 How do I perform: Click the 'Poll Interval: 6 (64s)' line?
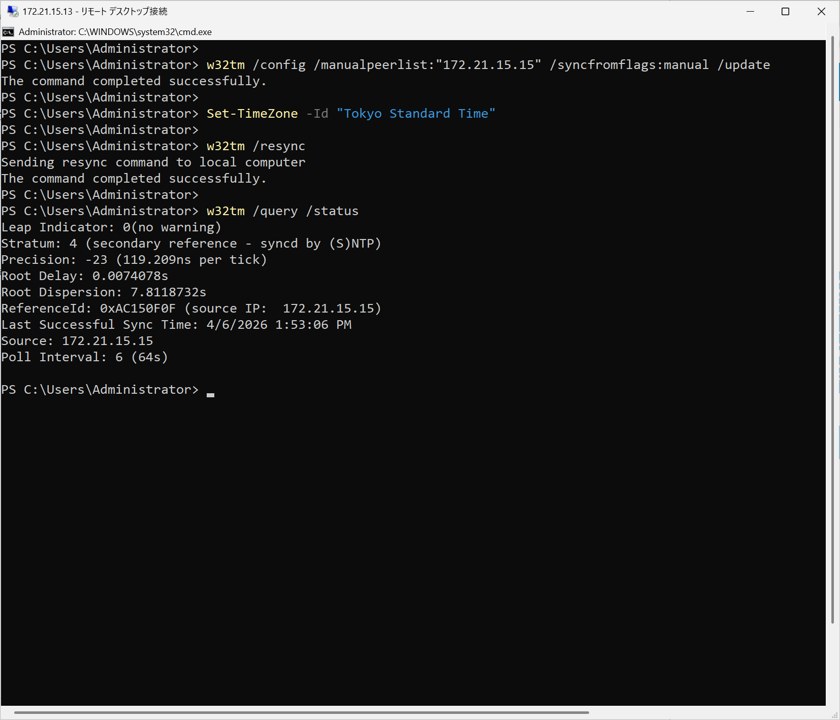pyautogui.click(x=85, y=357)
